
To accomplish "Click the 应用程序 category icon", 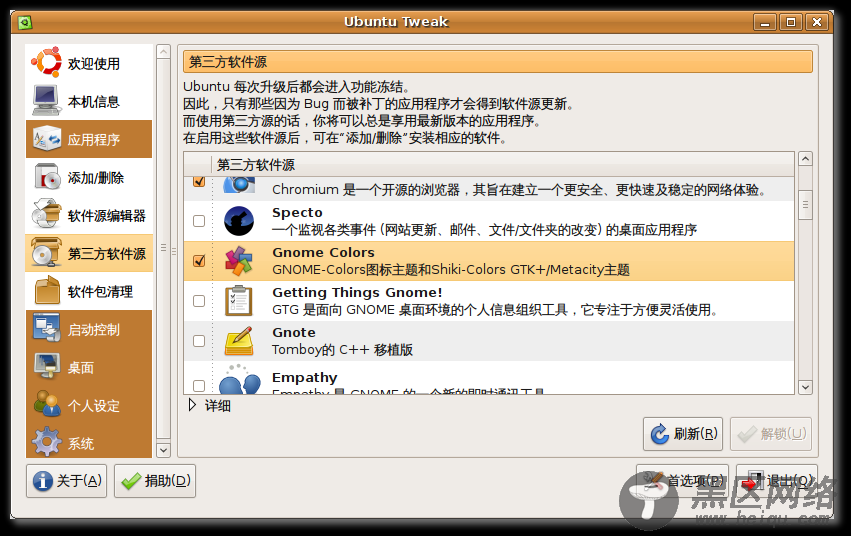I will (46, 139).
